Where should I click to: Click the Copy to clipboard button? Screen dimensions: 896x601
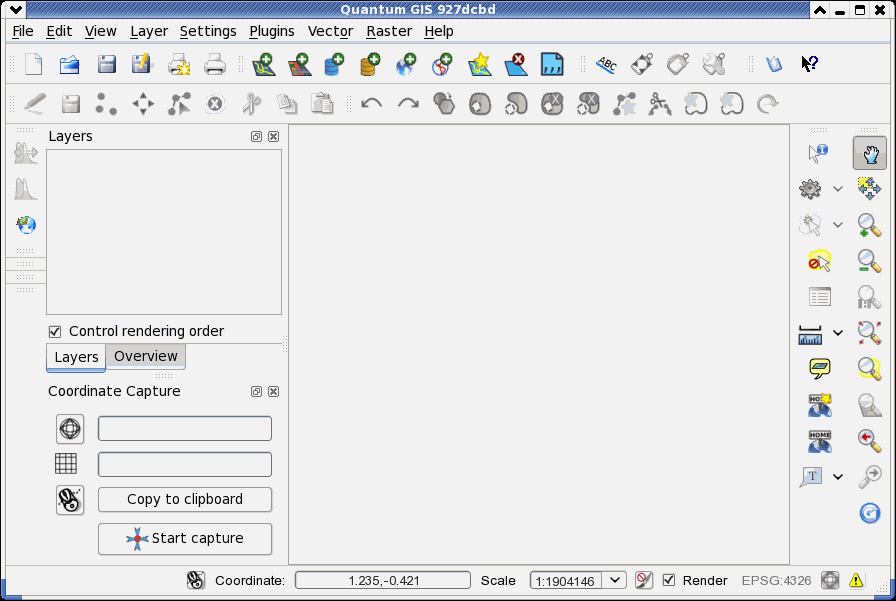coord(185,499)
